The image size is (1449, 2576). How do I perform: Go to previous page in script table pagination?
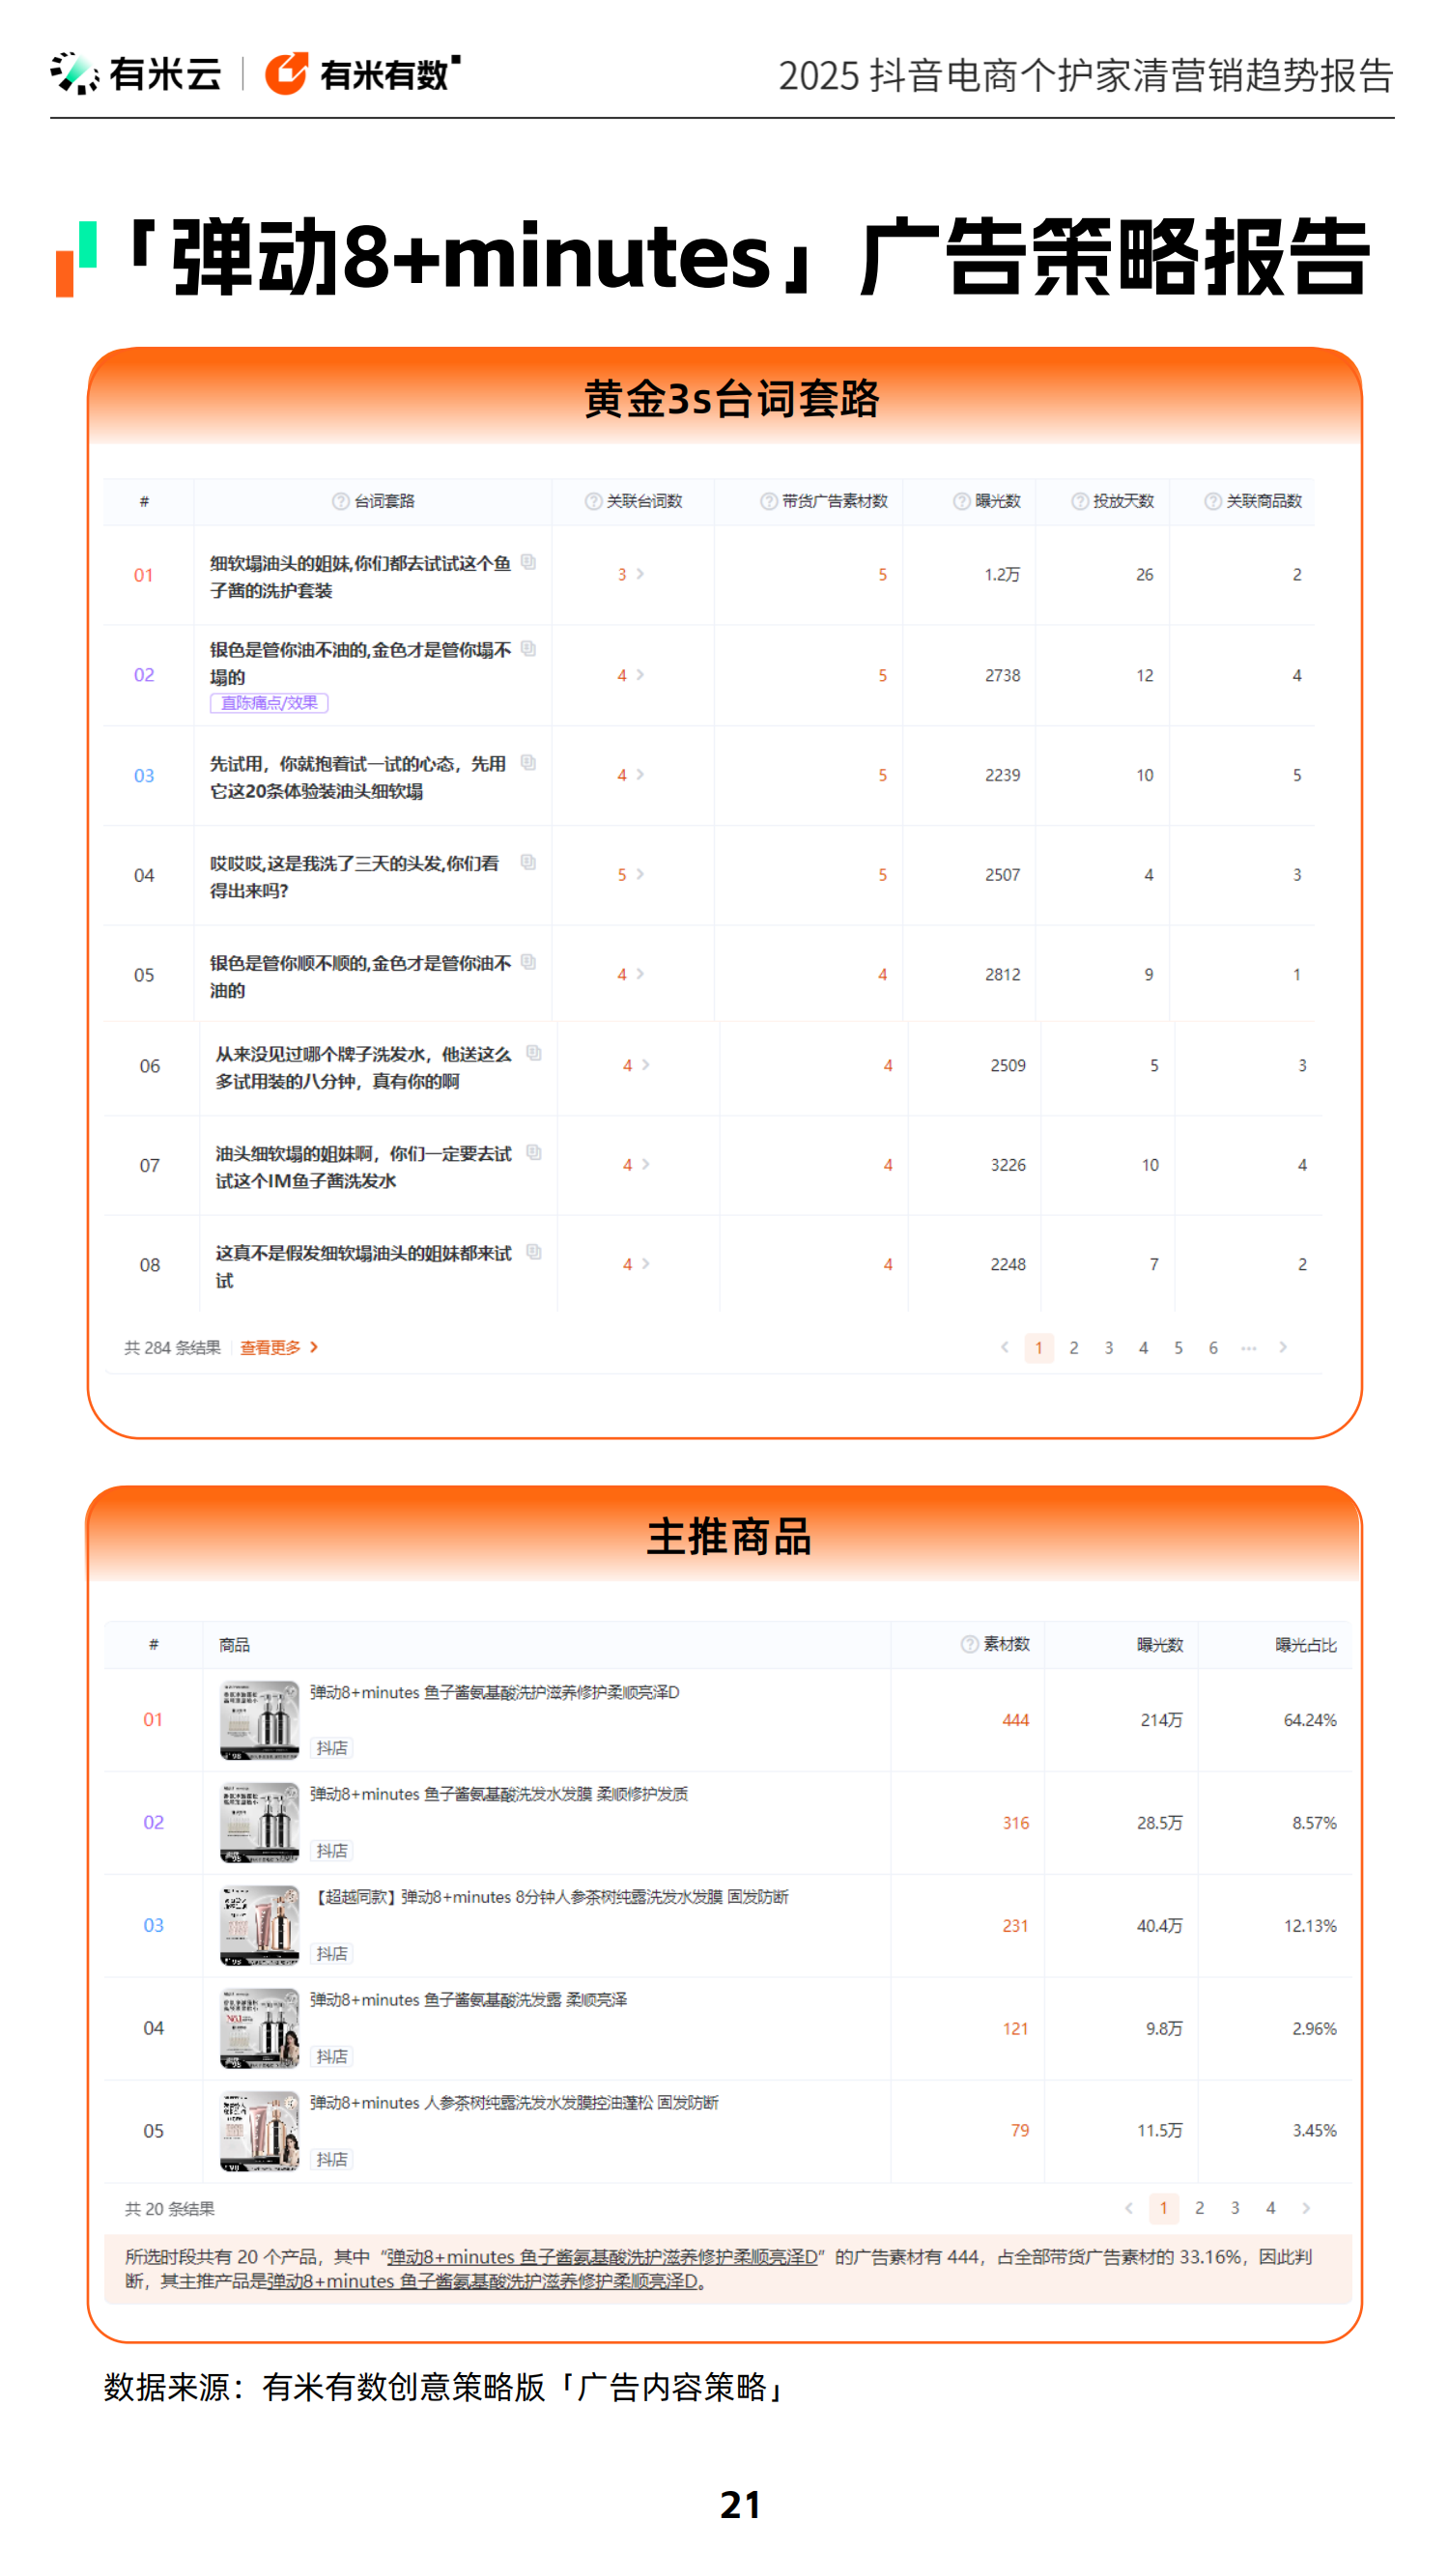click(1004, 1348)
